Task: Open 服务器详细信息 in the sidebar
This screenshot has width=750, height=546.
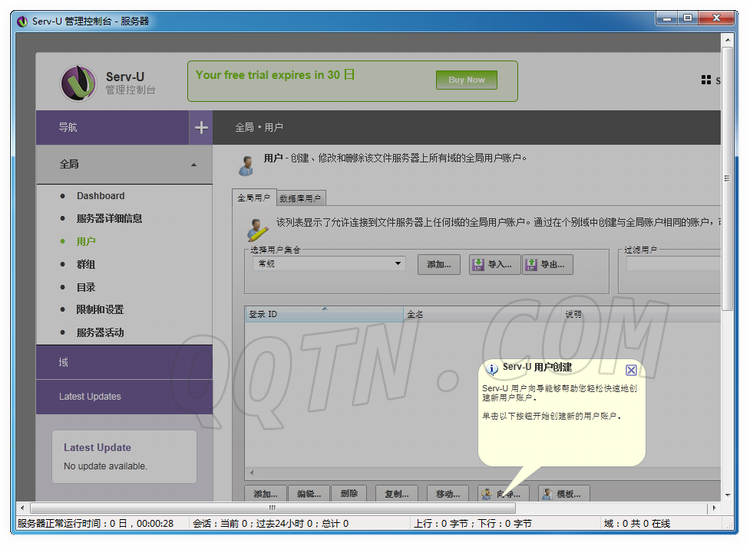Action: point(109,218)
